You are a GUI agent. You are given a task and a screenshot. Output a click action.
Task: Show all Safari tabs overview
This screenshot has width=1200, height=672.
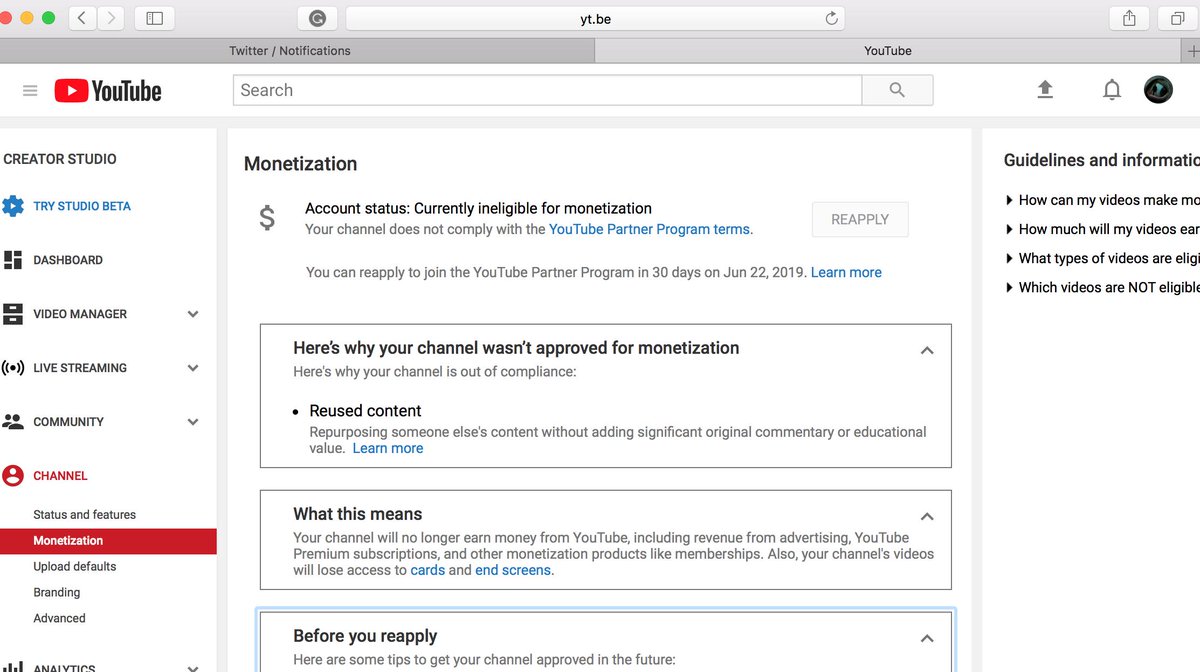click(x=1178, y=18)
